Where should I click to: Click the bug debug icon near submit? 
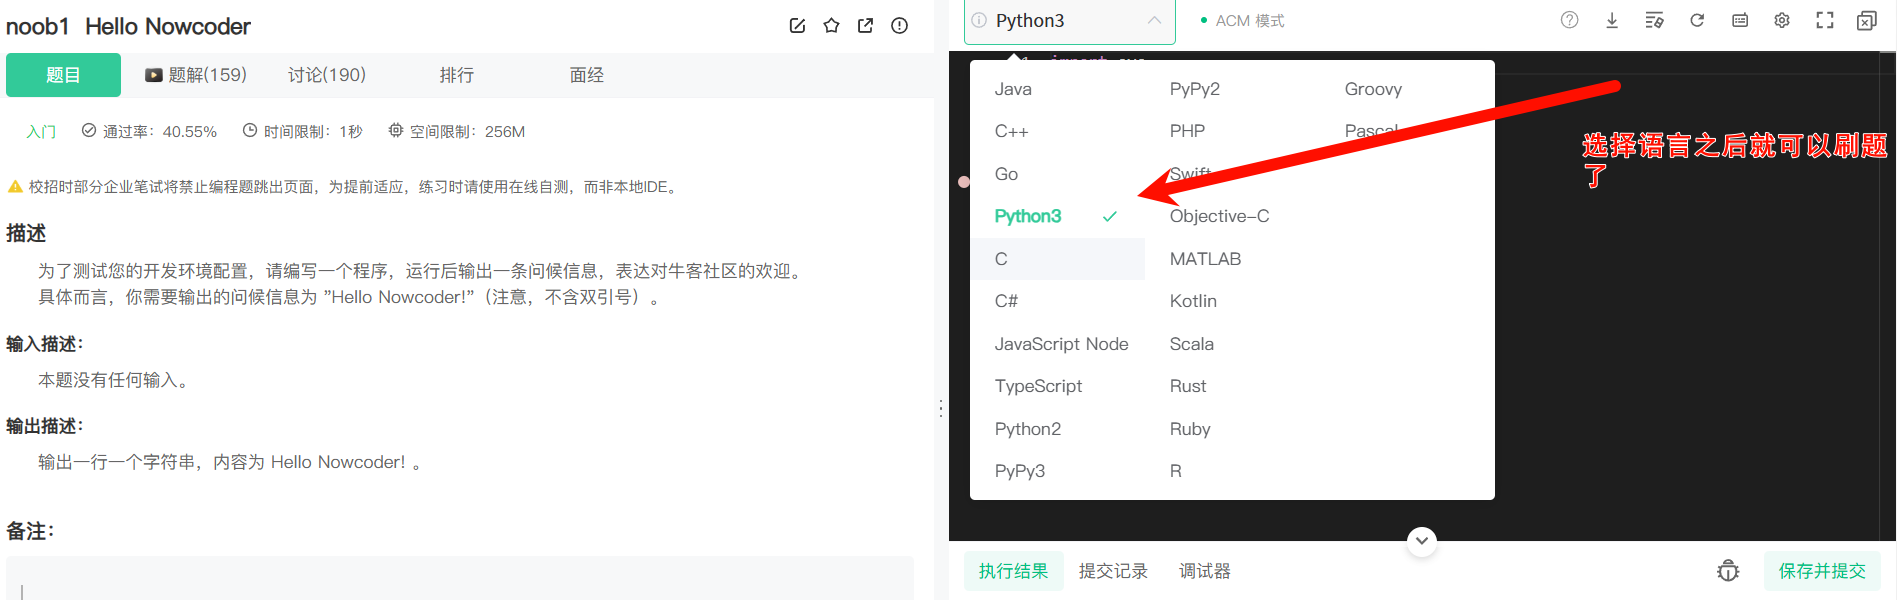click(x=1728, y=571)
